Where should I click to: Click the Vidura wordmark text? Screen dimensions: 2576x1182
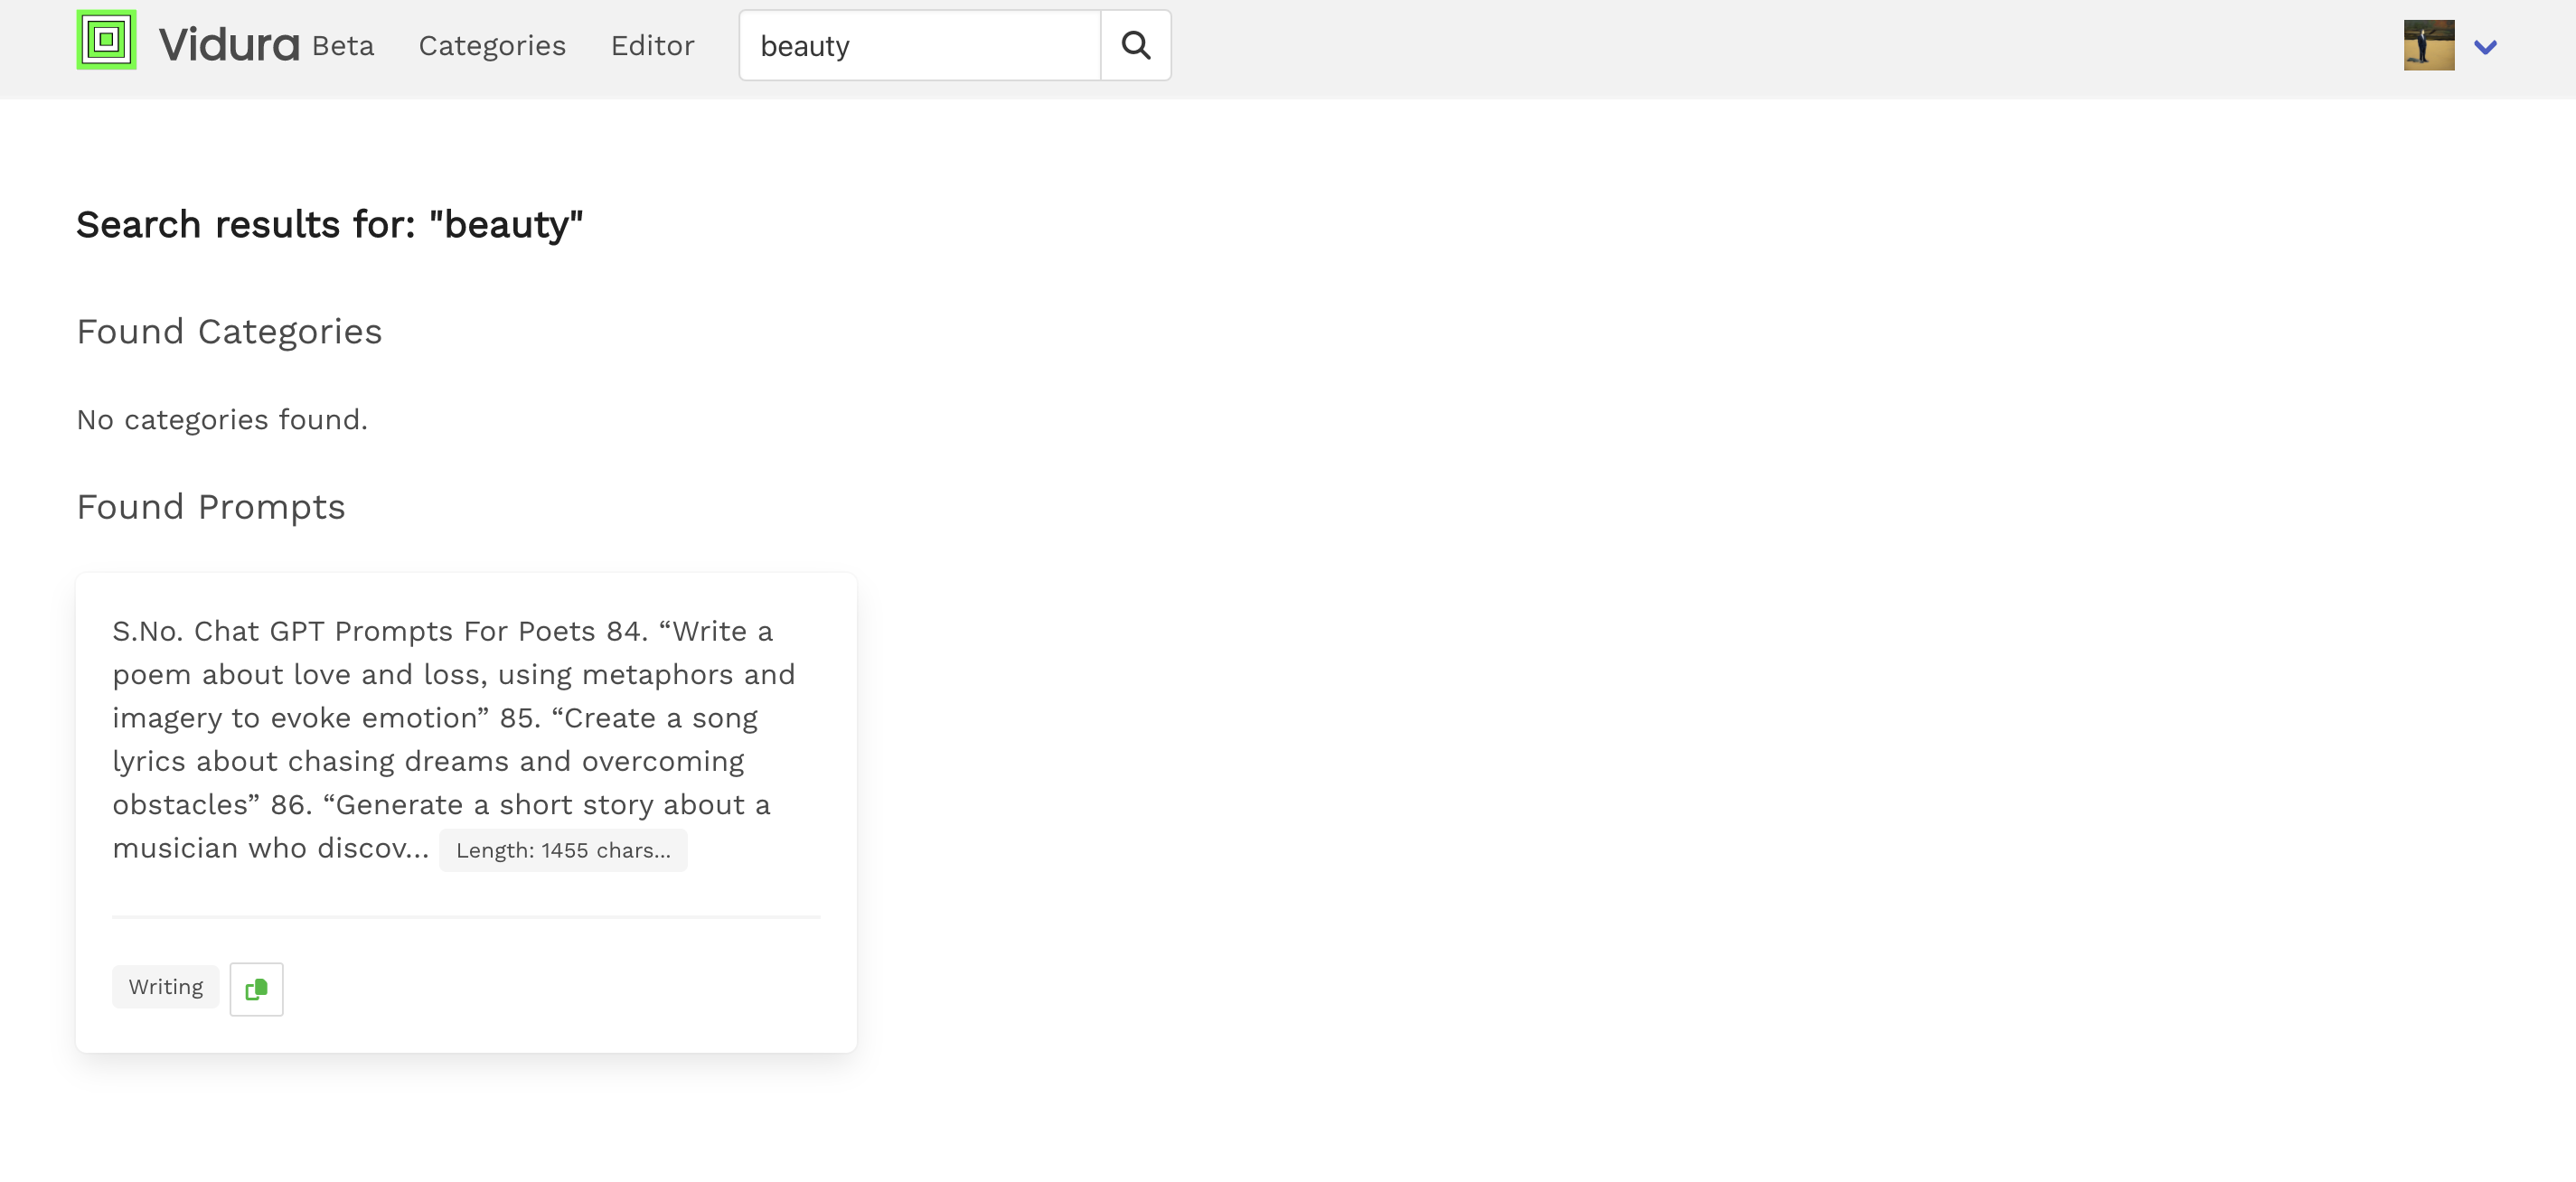(229, 45)
